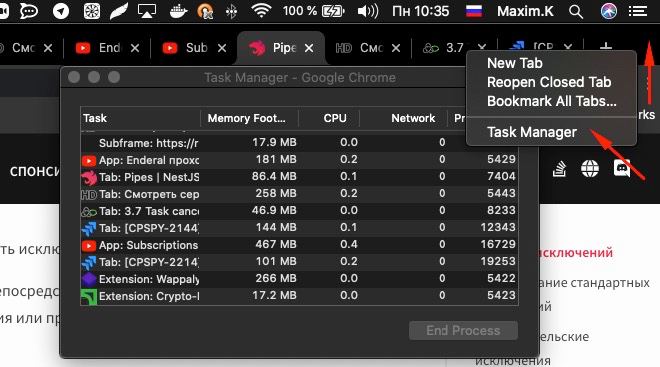Click the clock showing Пн 10:35
Viewport: 660px width, 367px height.
click(x=420, y=11)
